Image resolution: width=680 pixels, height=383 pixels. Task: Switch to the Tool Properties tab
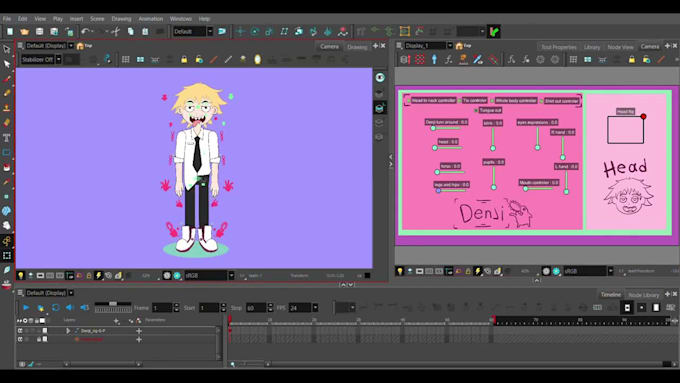[x=559, y=47]
